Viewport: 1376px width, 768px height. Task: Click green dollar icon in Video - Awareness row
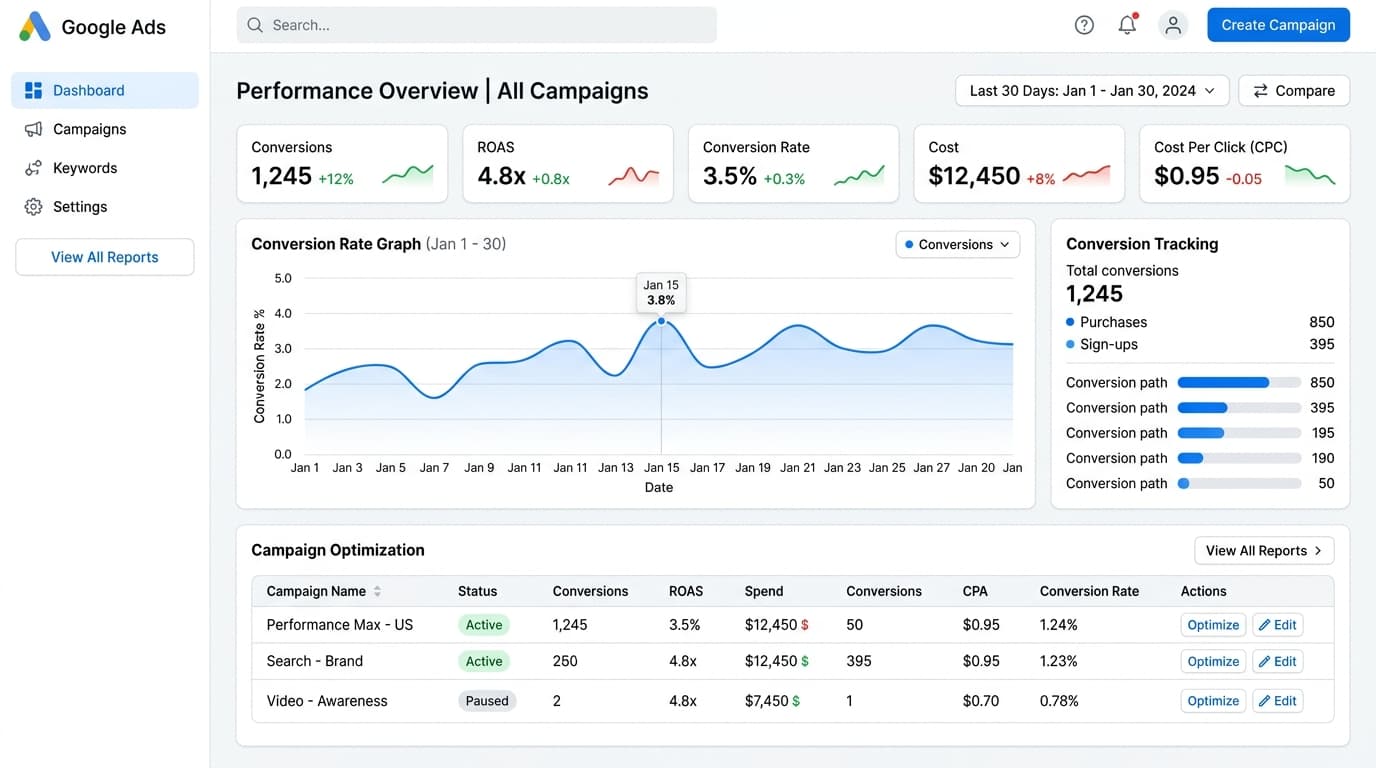796,701
